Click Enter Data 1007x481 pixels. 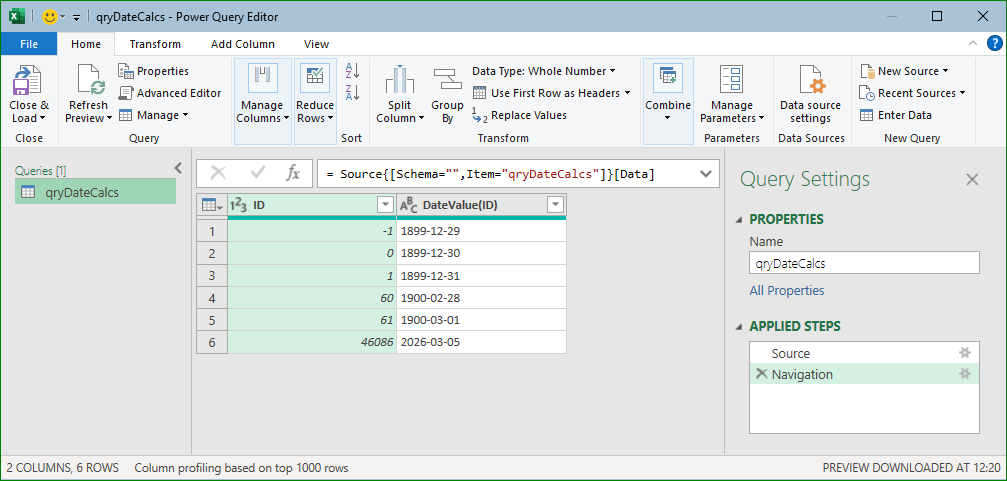896,115
